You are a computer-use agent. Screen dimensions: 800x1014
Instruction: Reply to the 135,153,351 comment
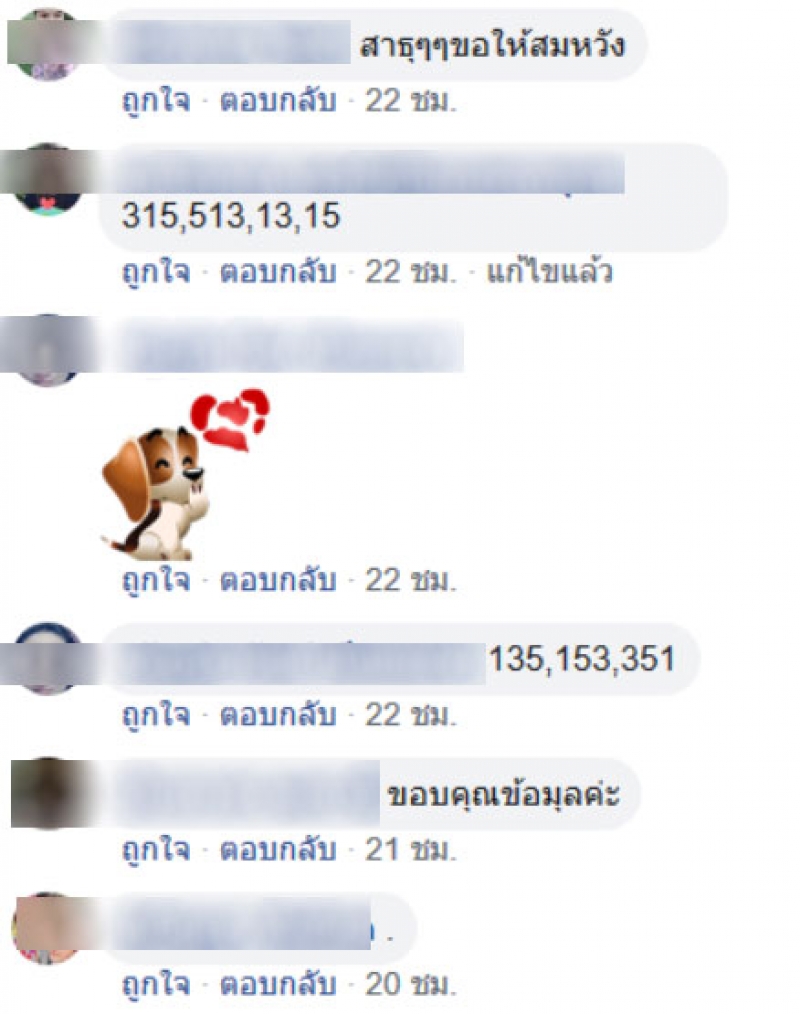click(278, 715)
